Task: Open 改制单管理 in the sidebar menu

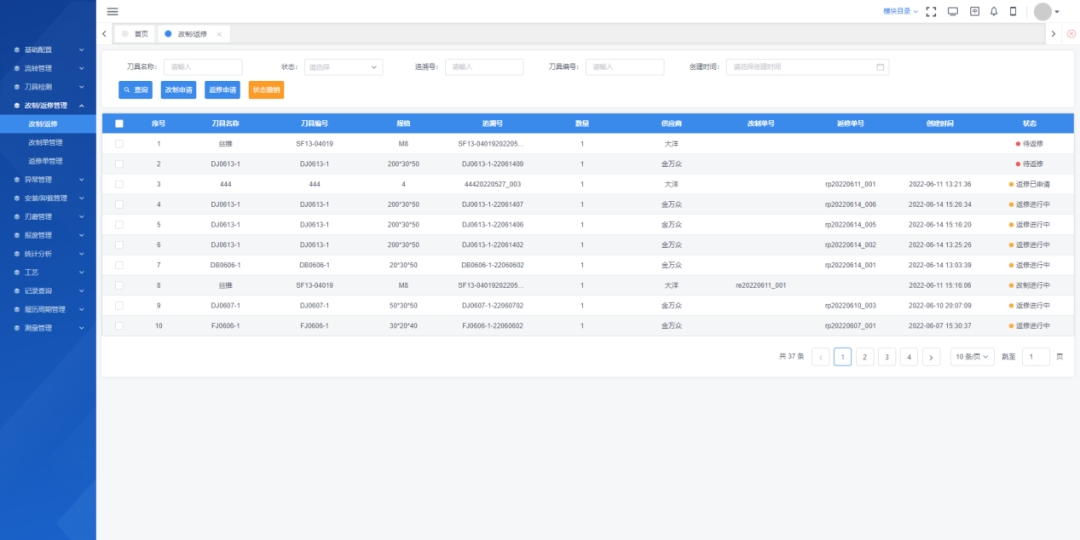Action: [45, 142]
